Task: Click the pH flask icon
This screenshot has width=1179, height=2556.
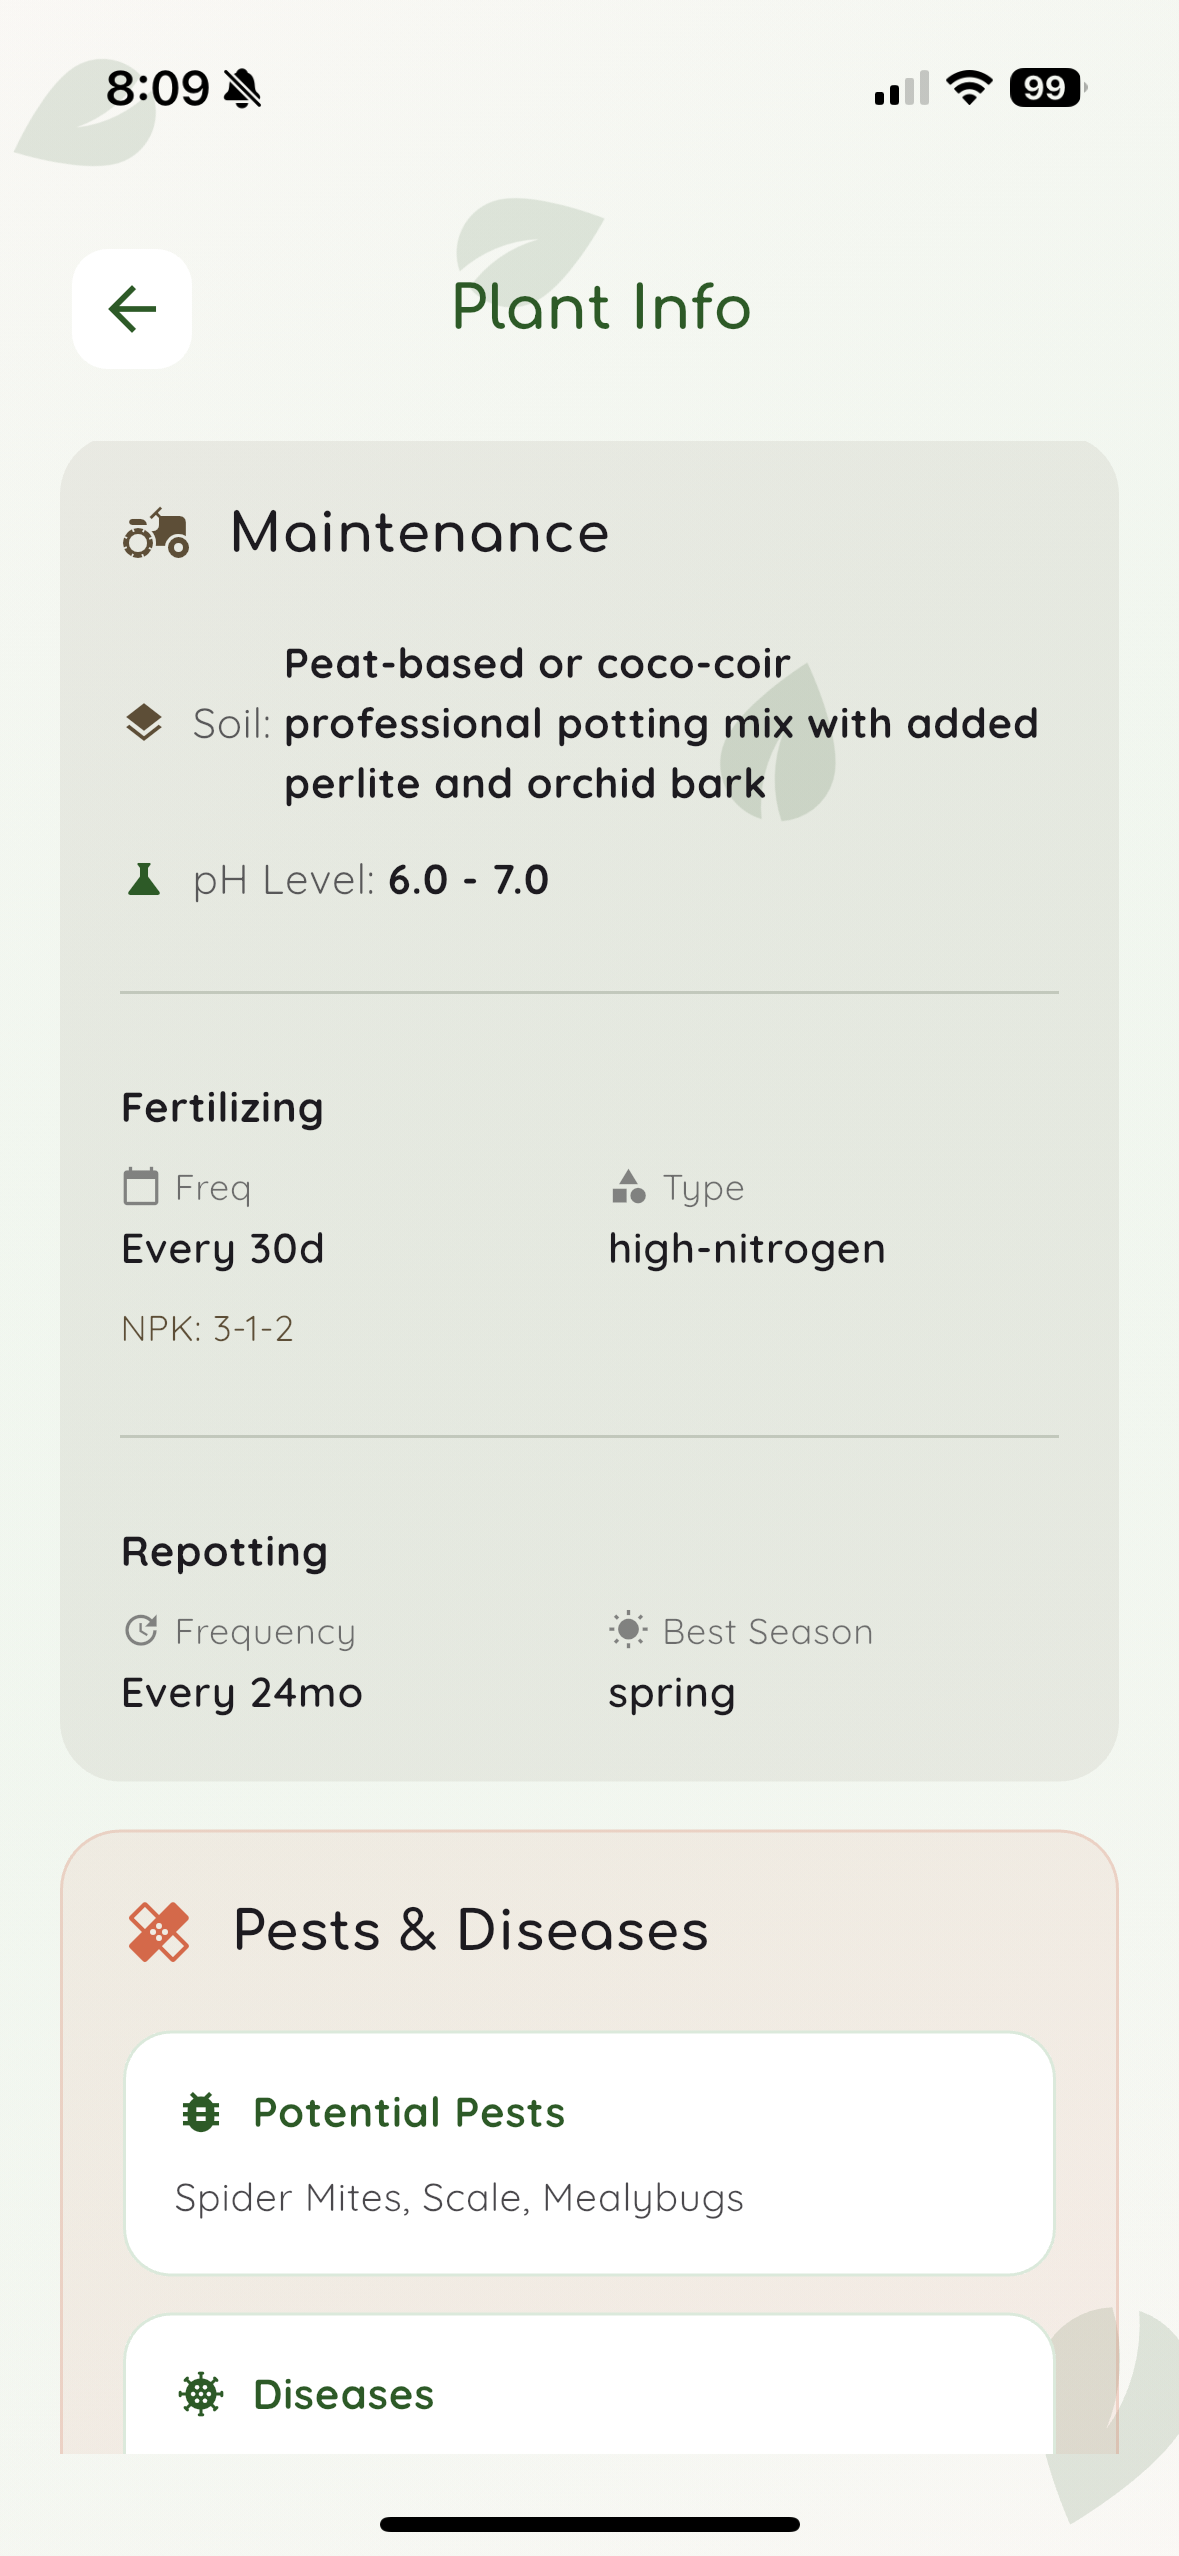Action: [144, 880]
